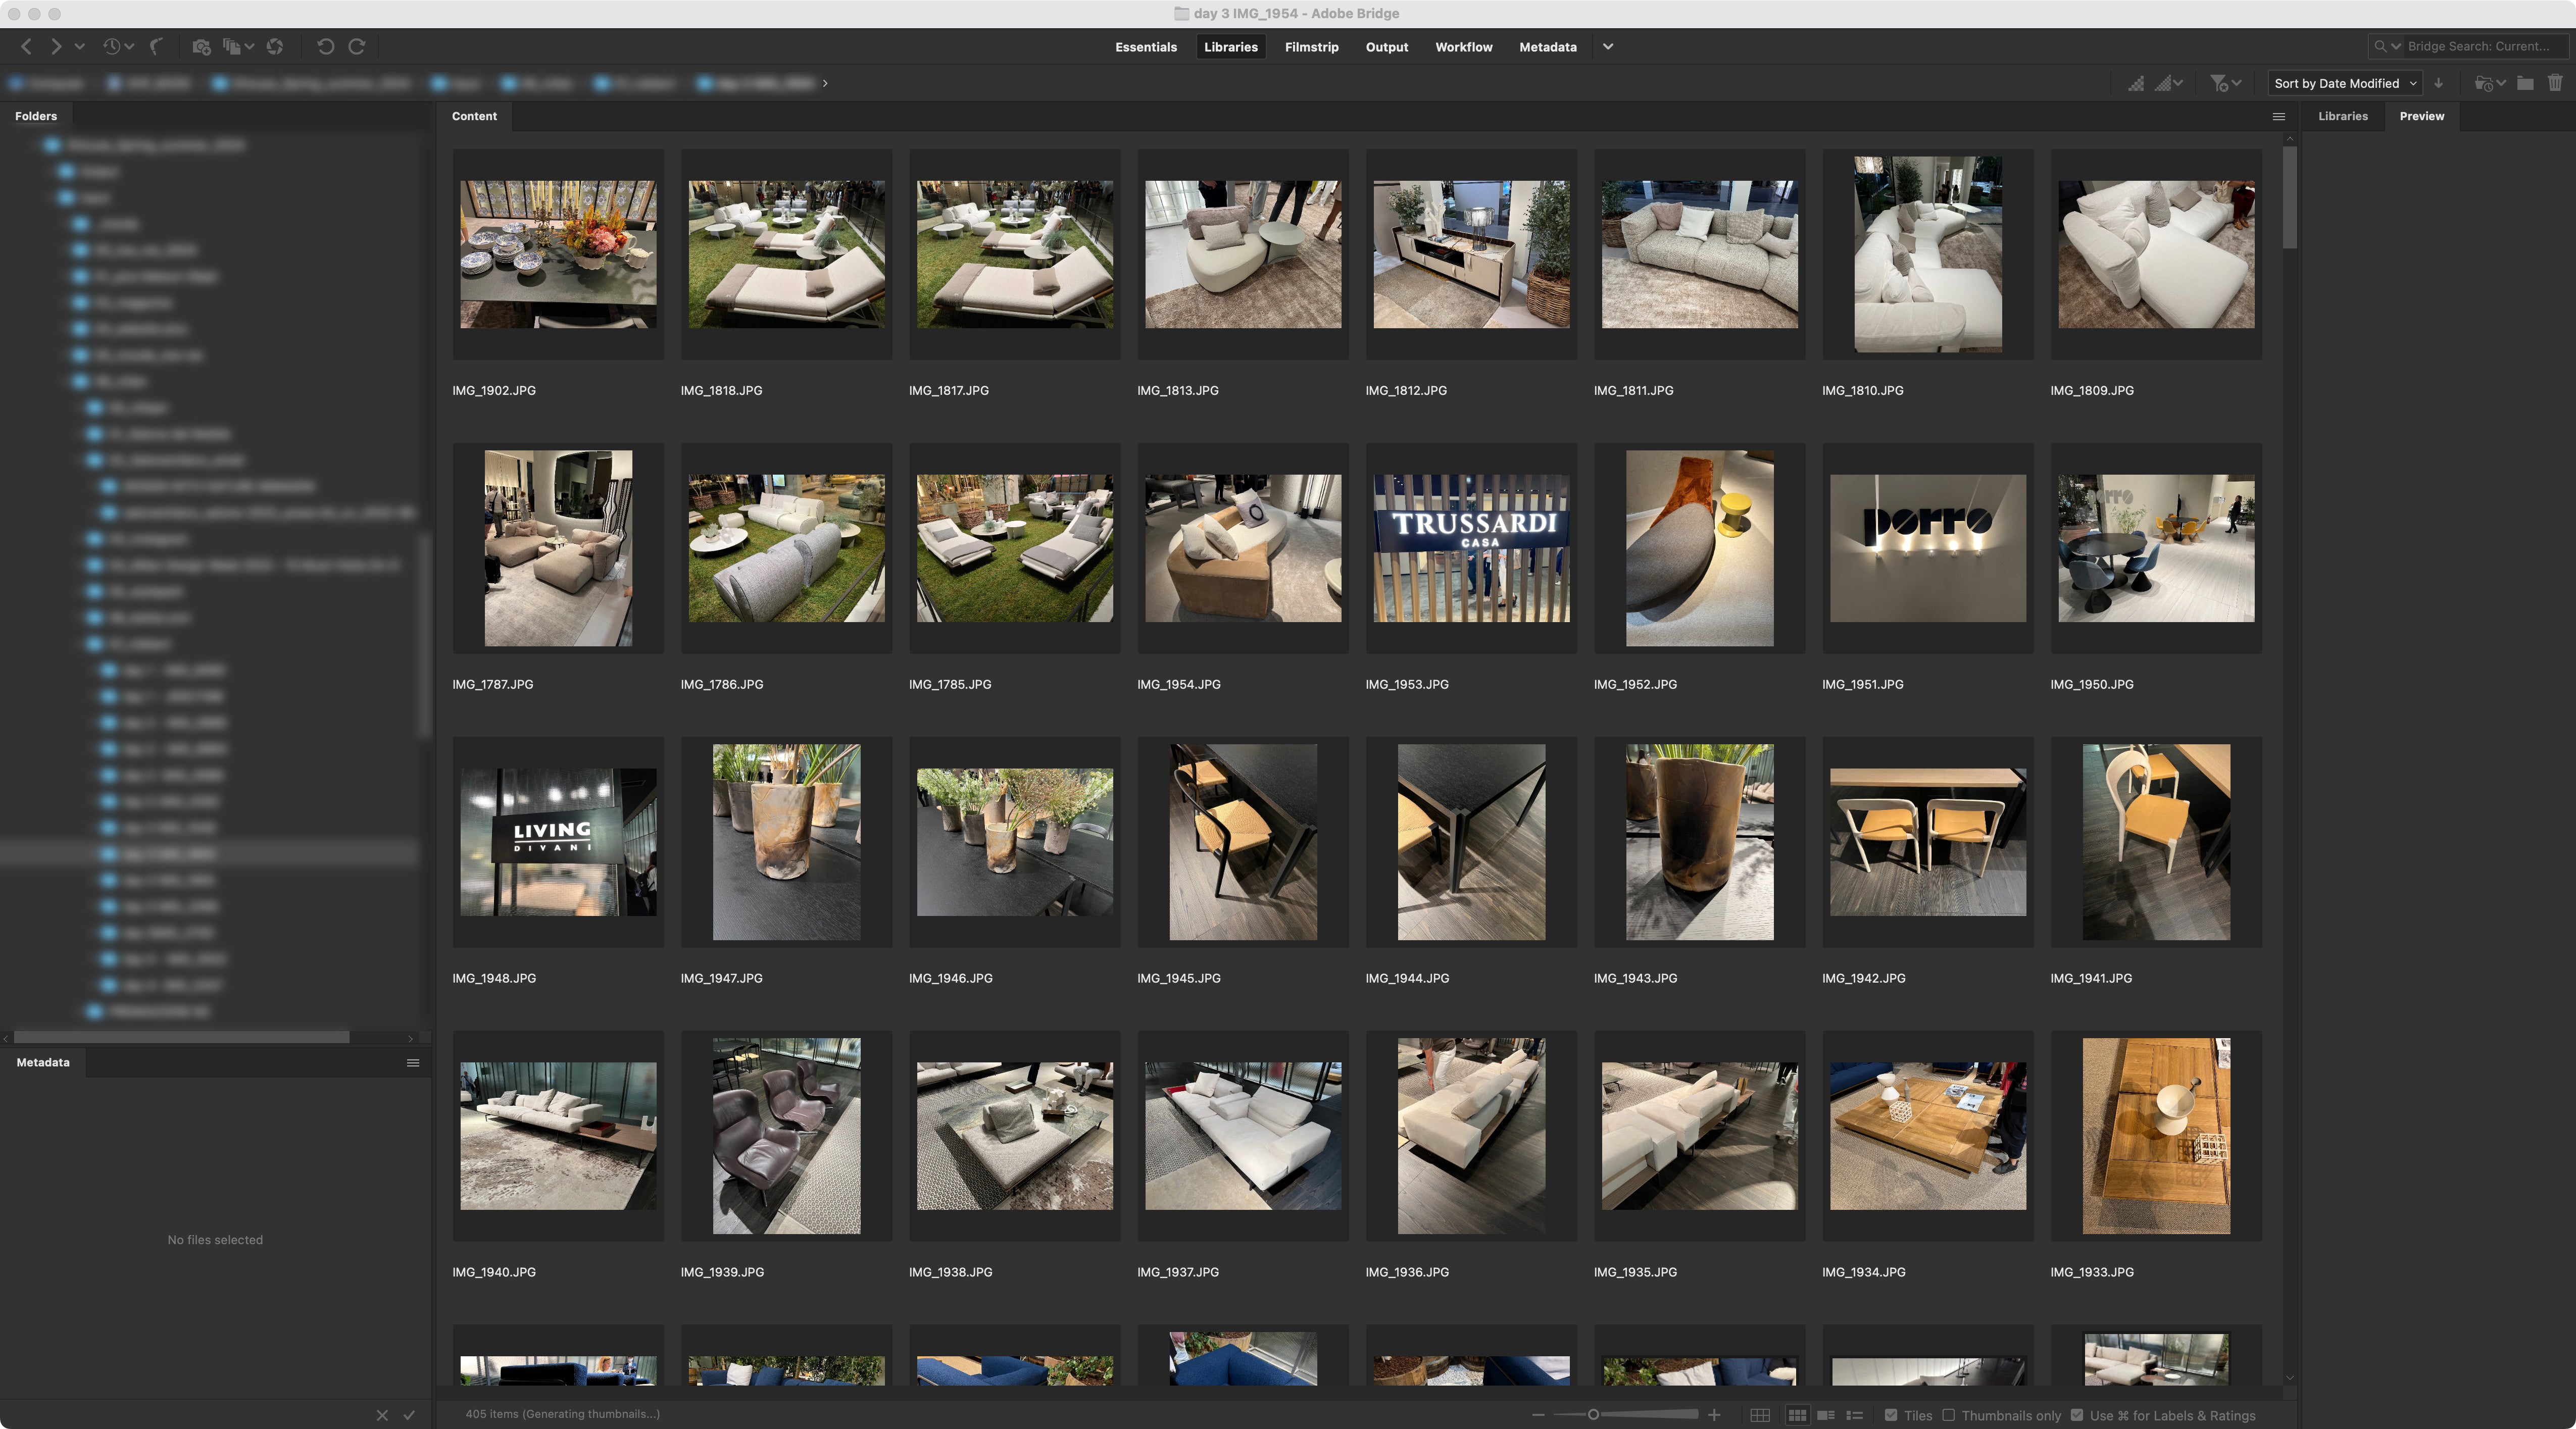Rotate 90 degrees counterclockwise icon

click(x=325, y=46)
